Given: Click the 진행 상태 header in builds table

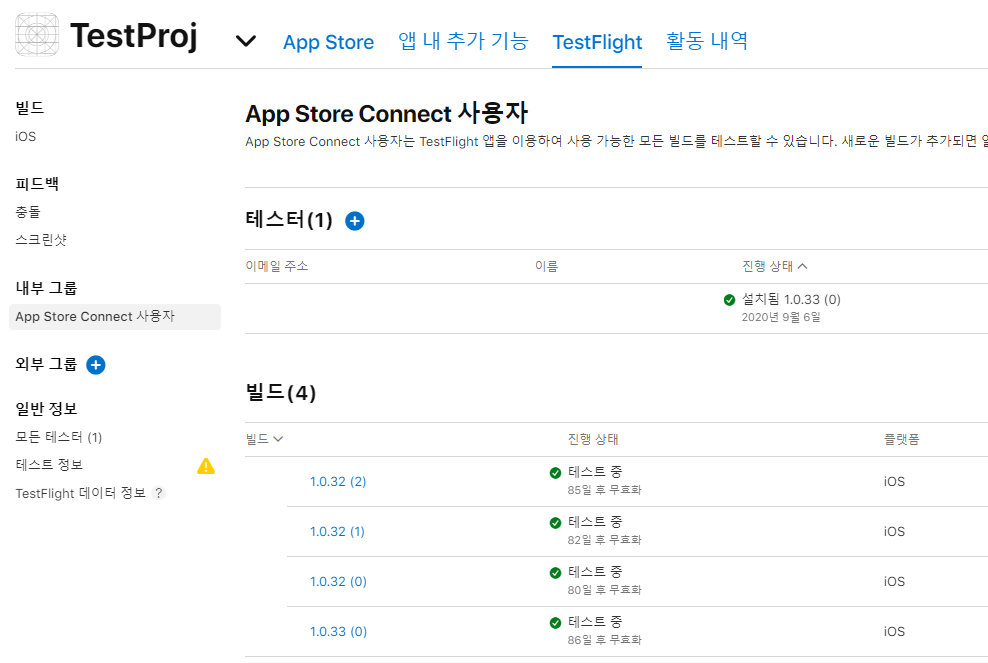Looking at the screenshot, I should [593, 439].
